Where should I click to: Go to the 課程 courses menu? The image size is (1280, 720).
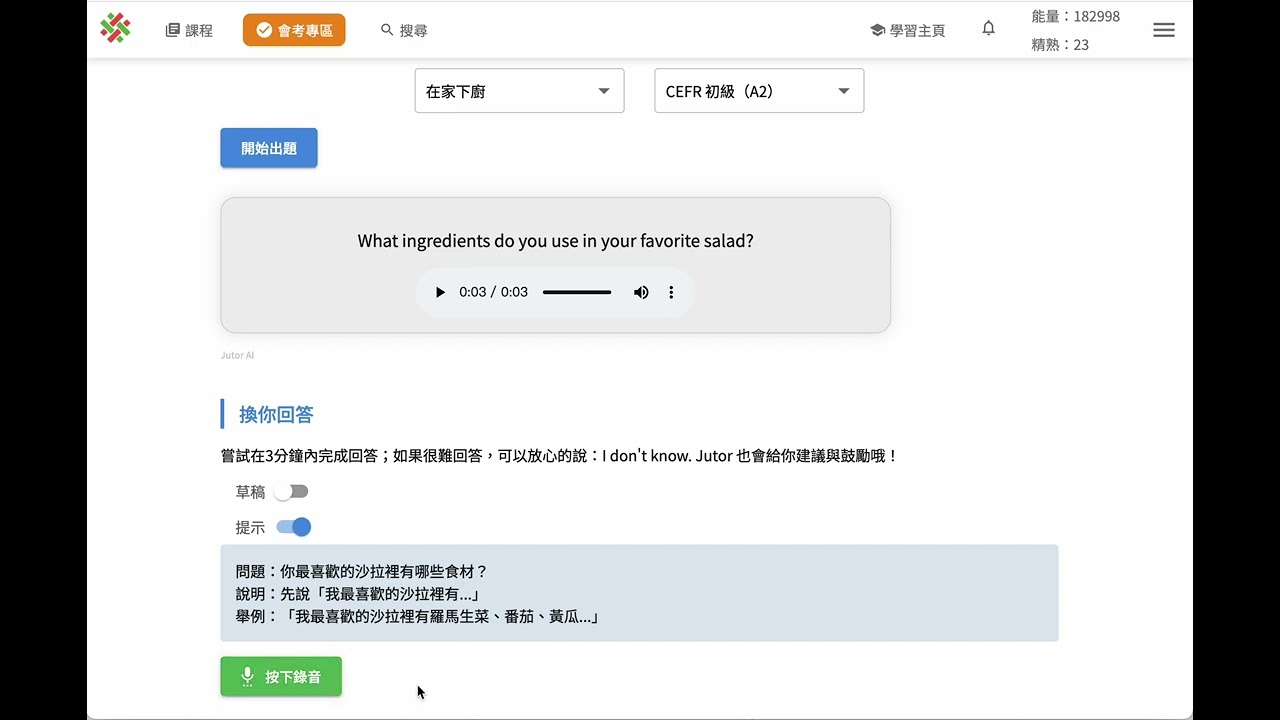(189, 30)
